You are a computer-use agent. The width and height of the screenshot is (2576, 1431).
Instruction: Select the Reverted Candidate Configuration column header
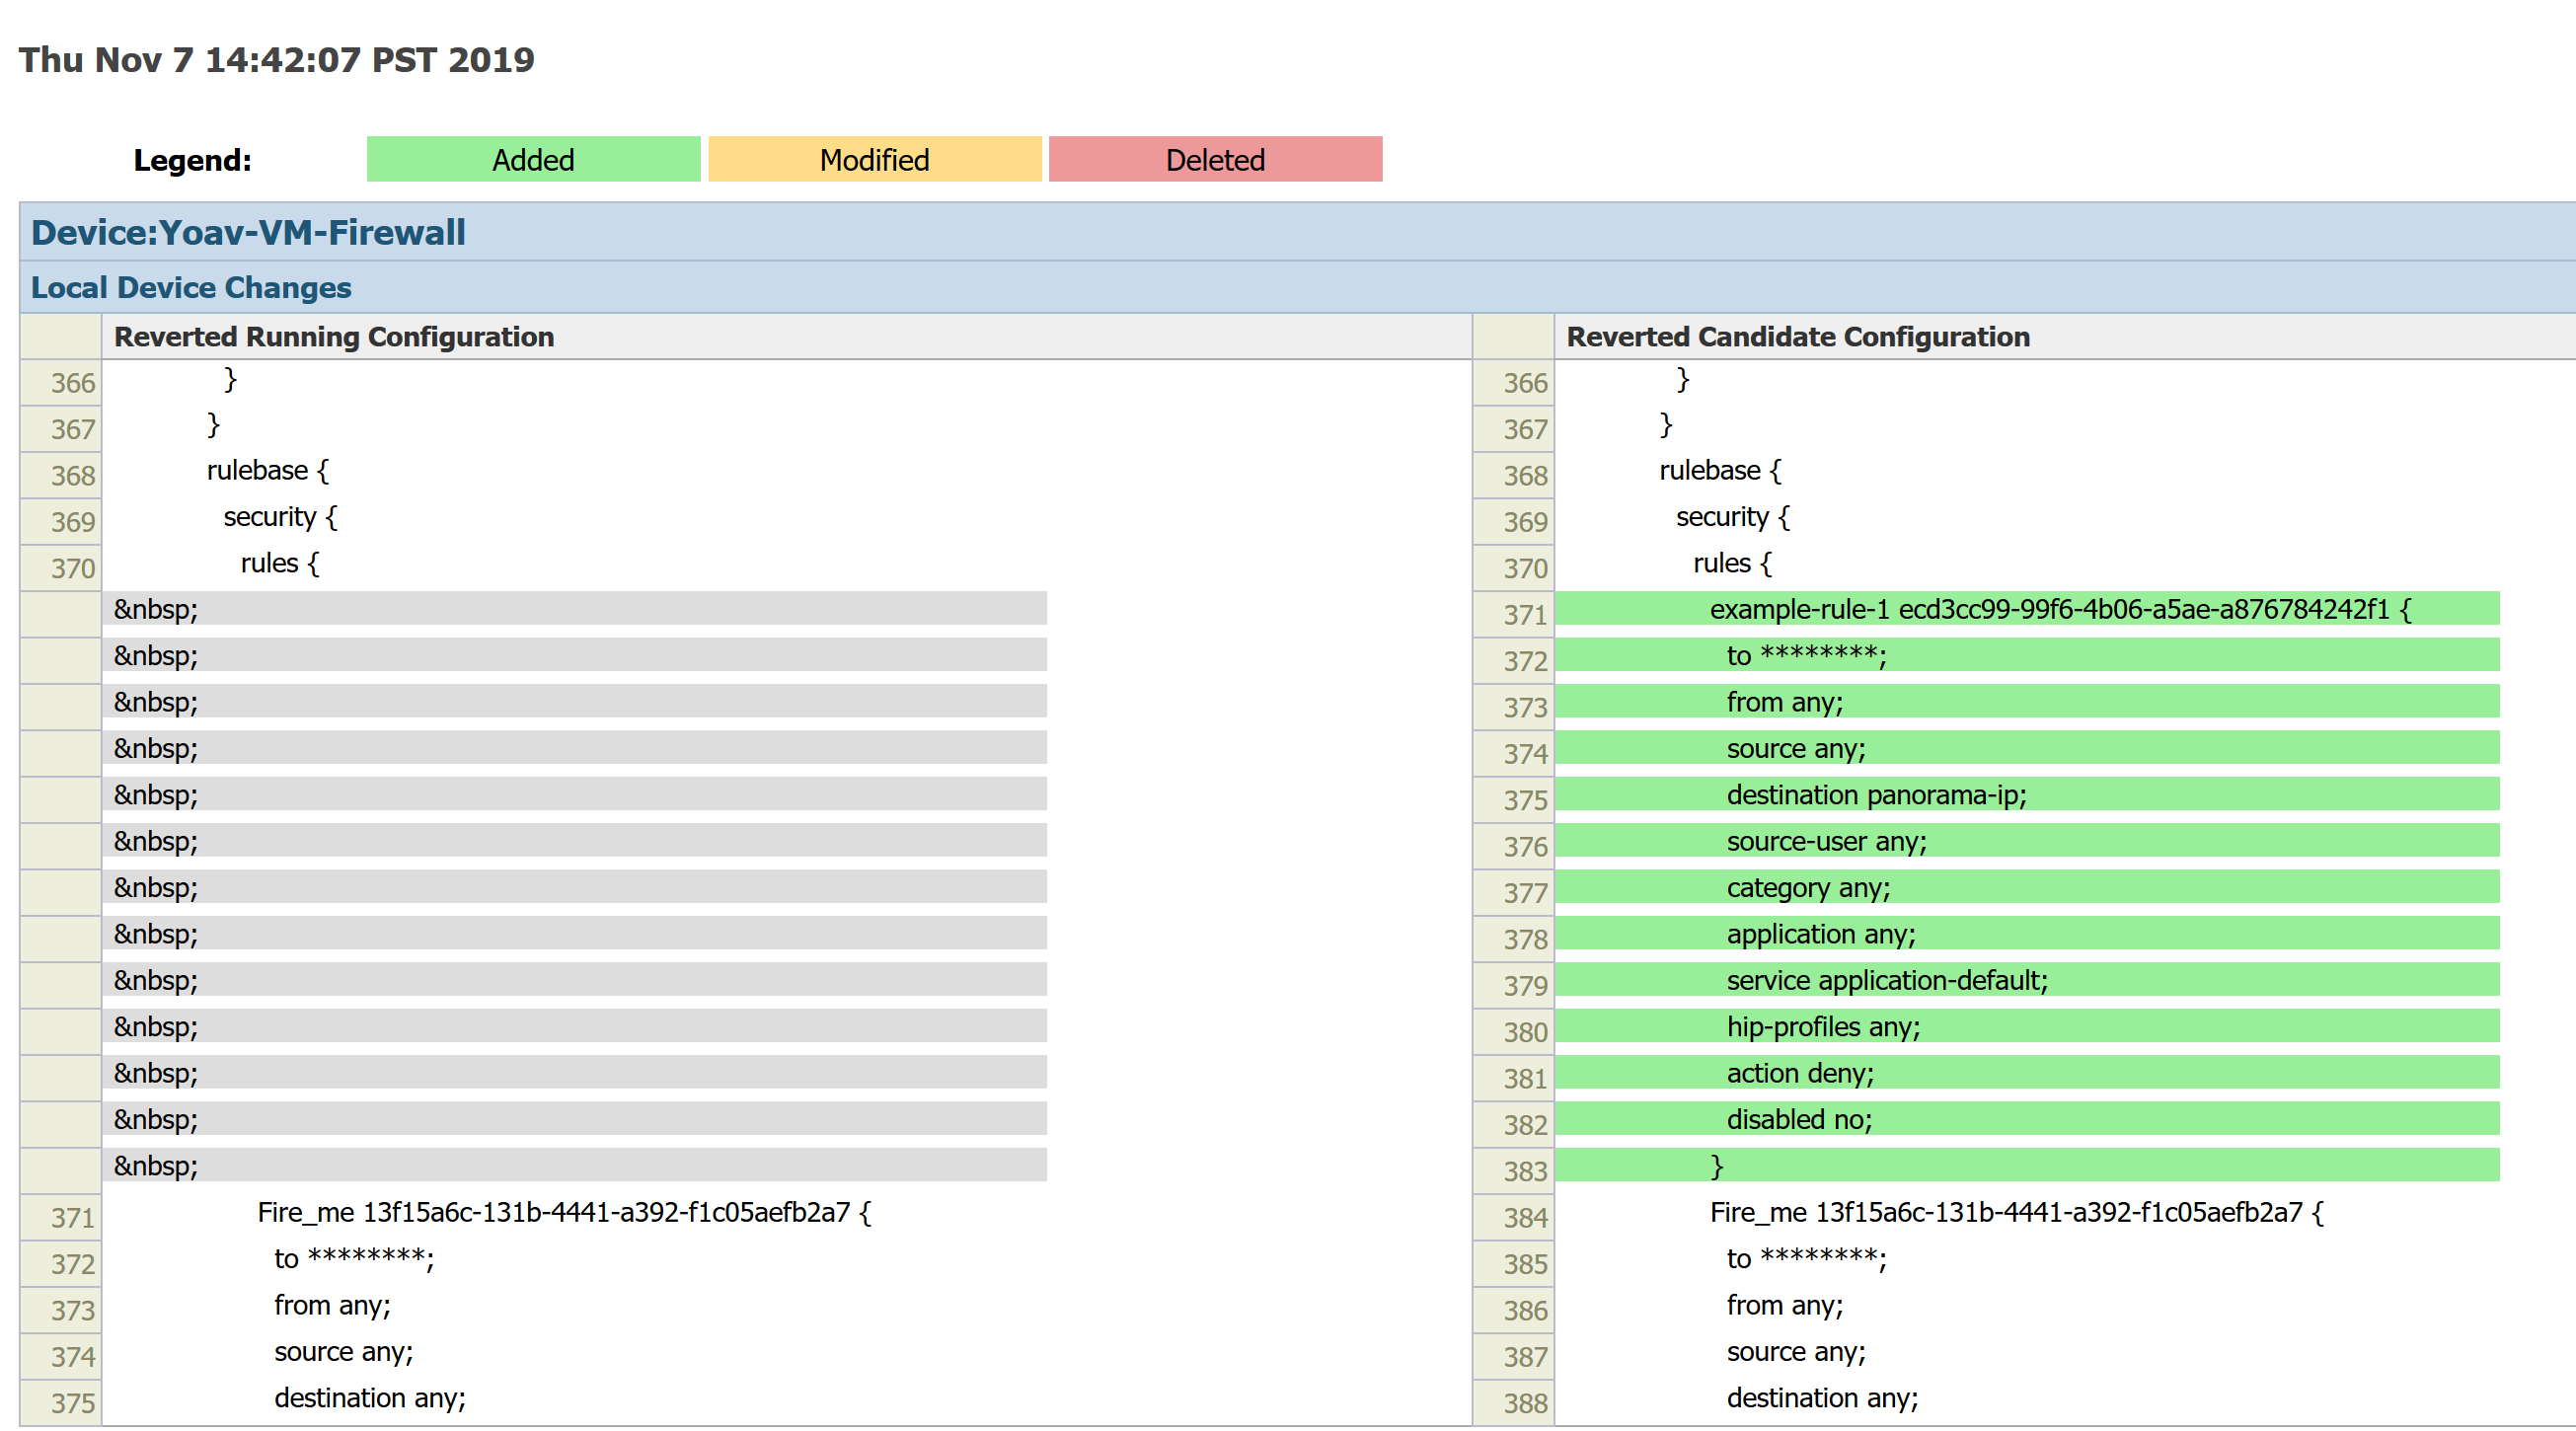1797,337
